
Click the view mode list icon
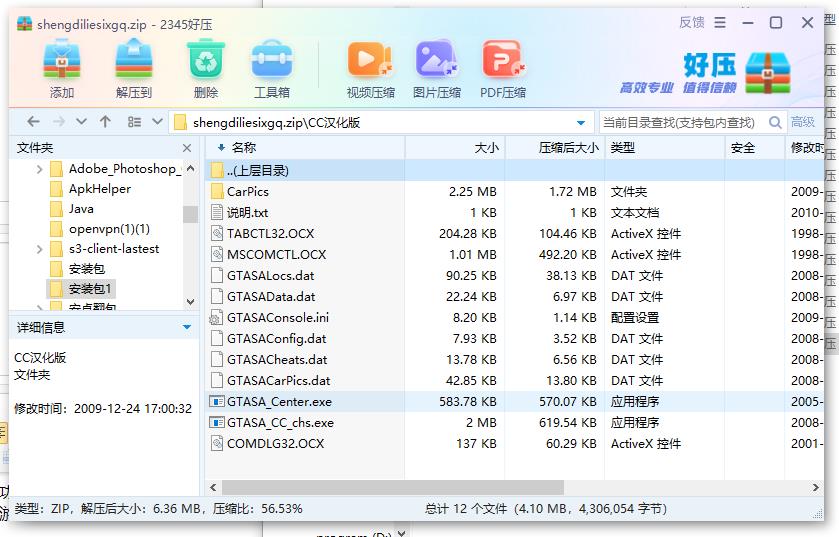coord(134,122)
